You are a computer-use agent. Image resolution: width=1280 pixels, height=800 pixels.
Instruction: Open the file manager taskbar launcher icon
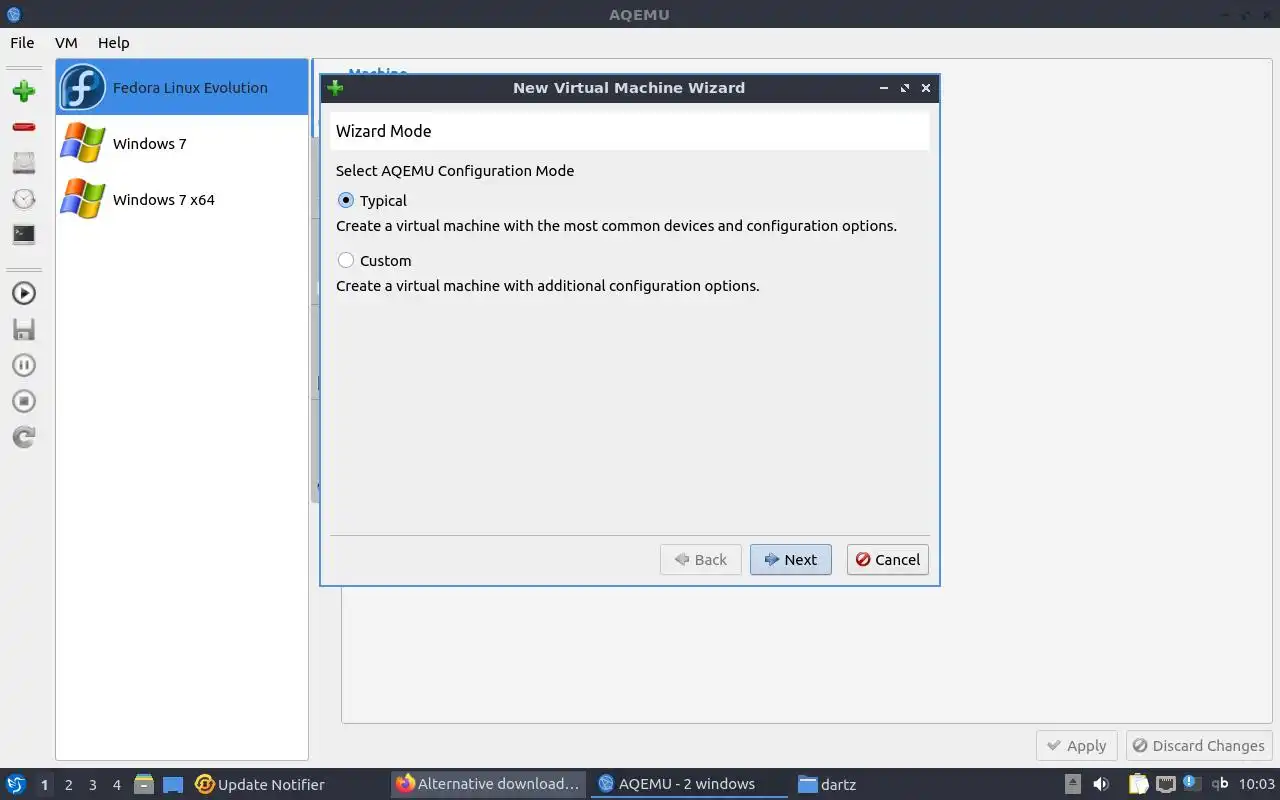[144, 784]
